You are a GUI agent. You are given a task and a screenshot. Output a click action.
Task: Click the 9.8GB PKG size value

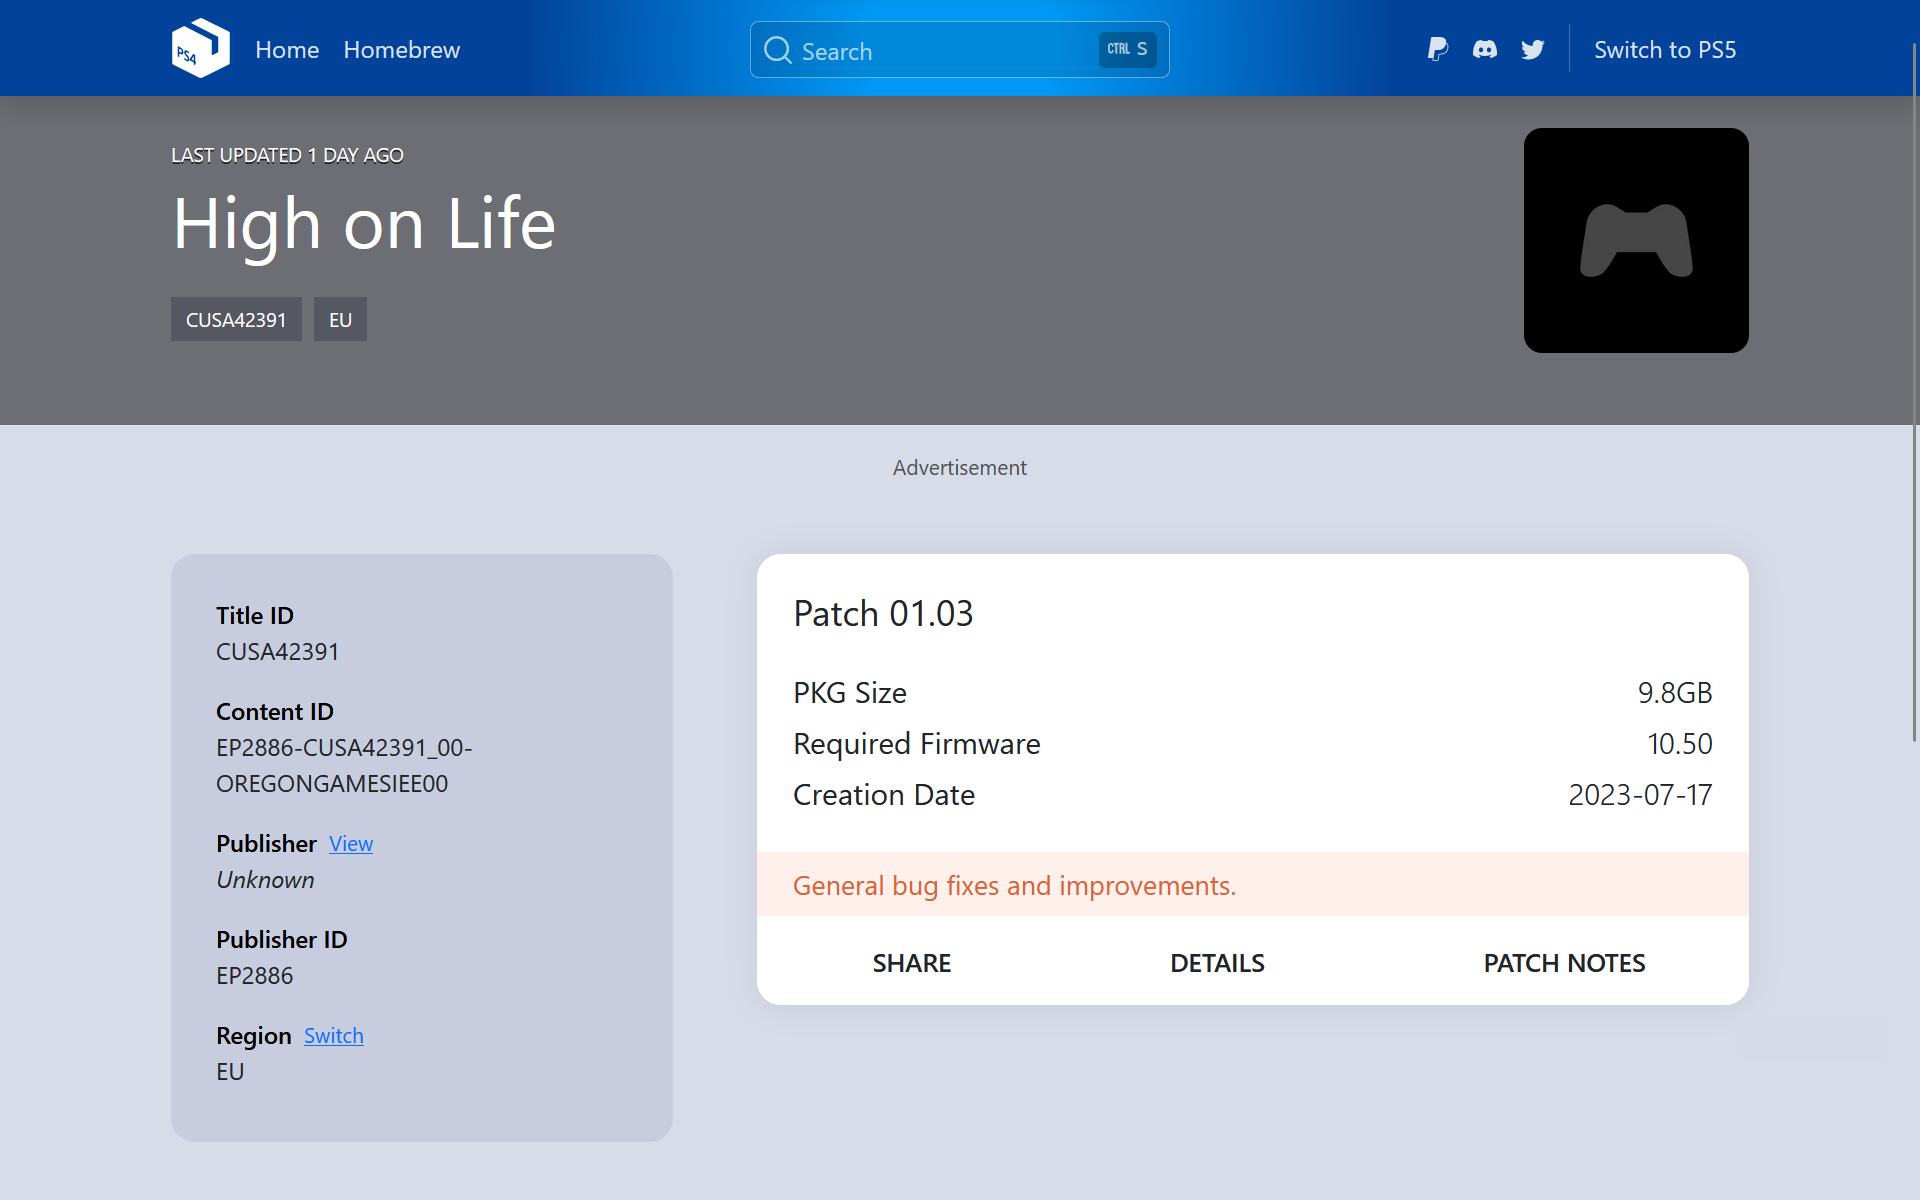1675,692
